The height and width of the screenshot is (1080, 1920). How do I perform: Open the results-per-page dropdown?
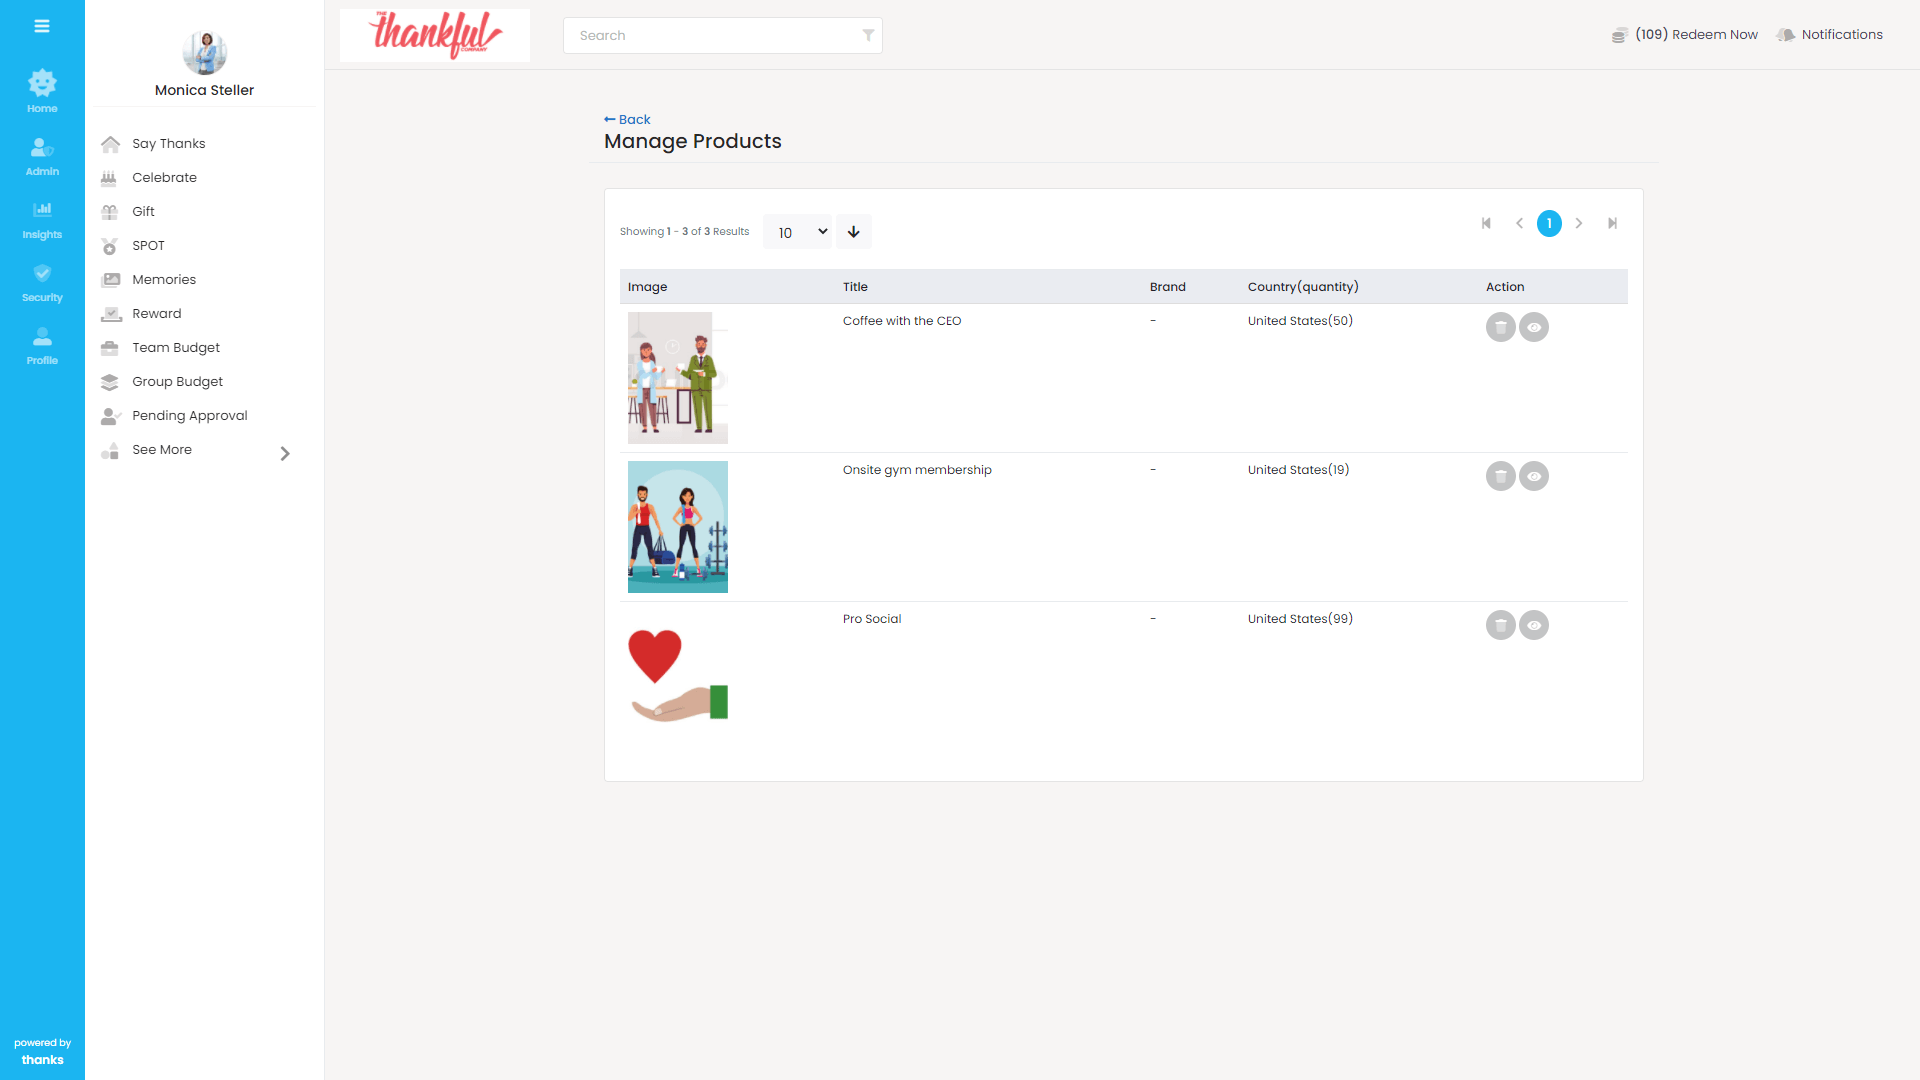[797, 232]
